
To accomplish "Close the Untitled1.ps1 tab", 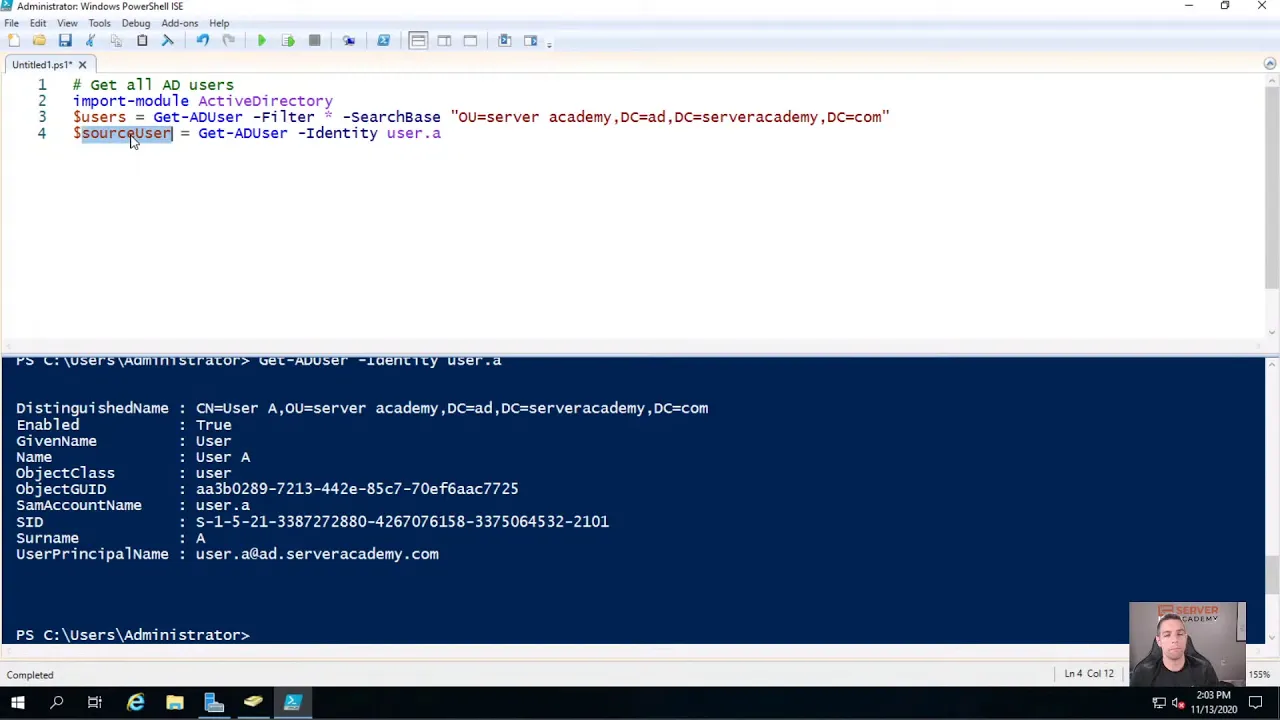I will pos(82,65).
